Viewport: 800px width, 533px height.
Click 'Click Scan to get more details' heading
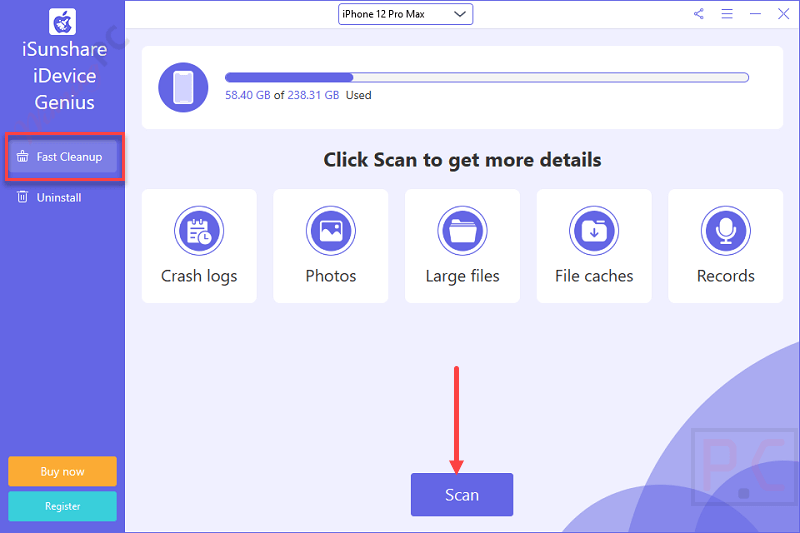click(462, 160)
